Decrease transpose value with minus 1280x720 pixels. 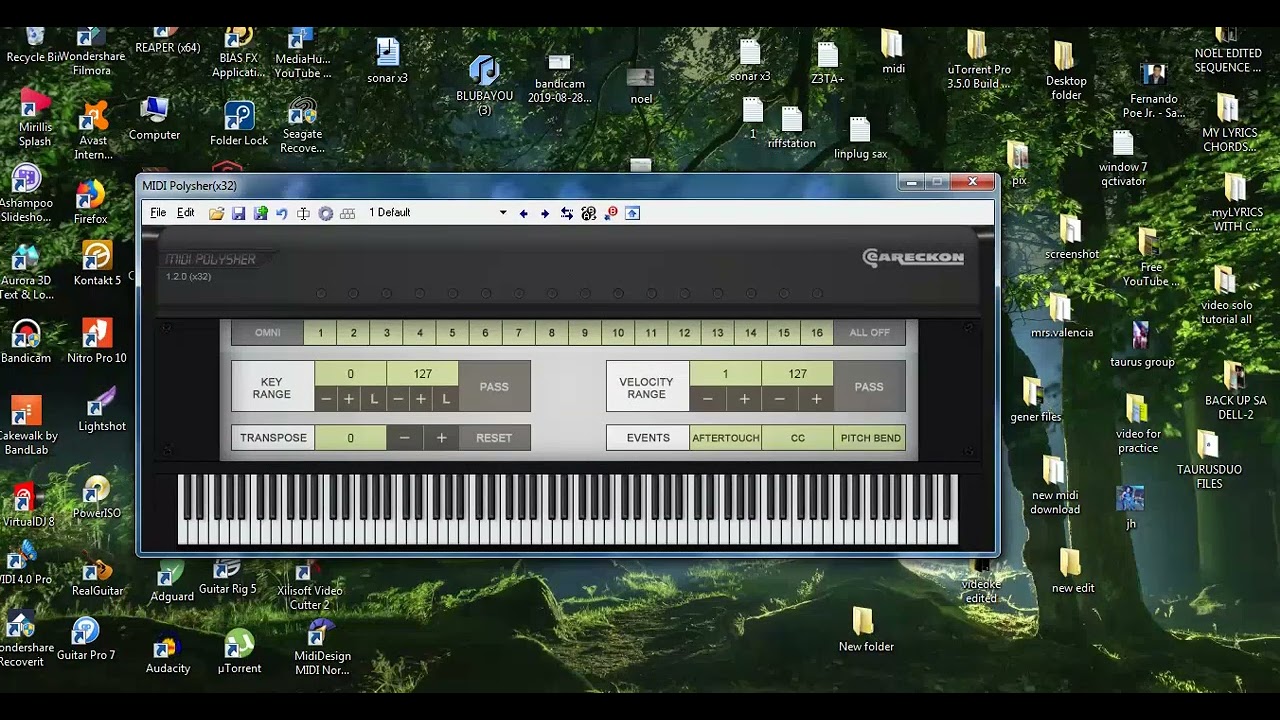(x=404, y=438)
